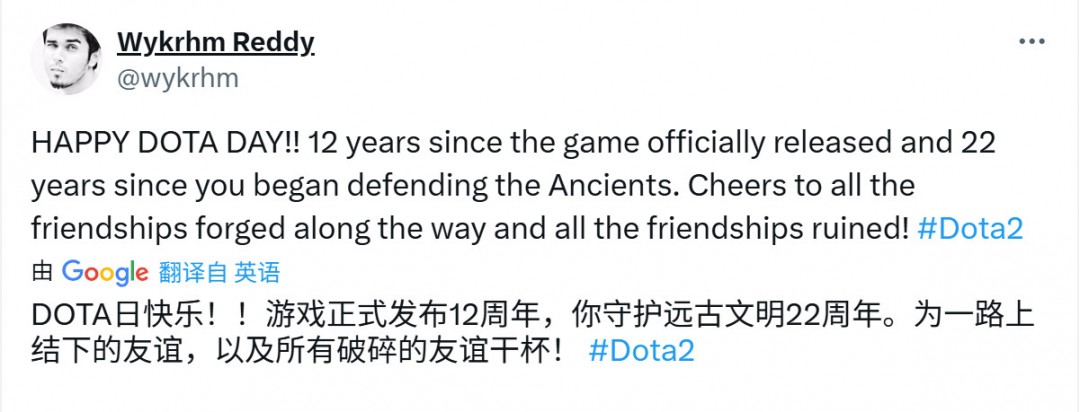
Task: Click the tweet line starting "HAPPY DOTA DAY!!"
Action: [x=514, y=143]
